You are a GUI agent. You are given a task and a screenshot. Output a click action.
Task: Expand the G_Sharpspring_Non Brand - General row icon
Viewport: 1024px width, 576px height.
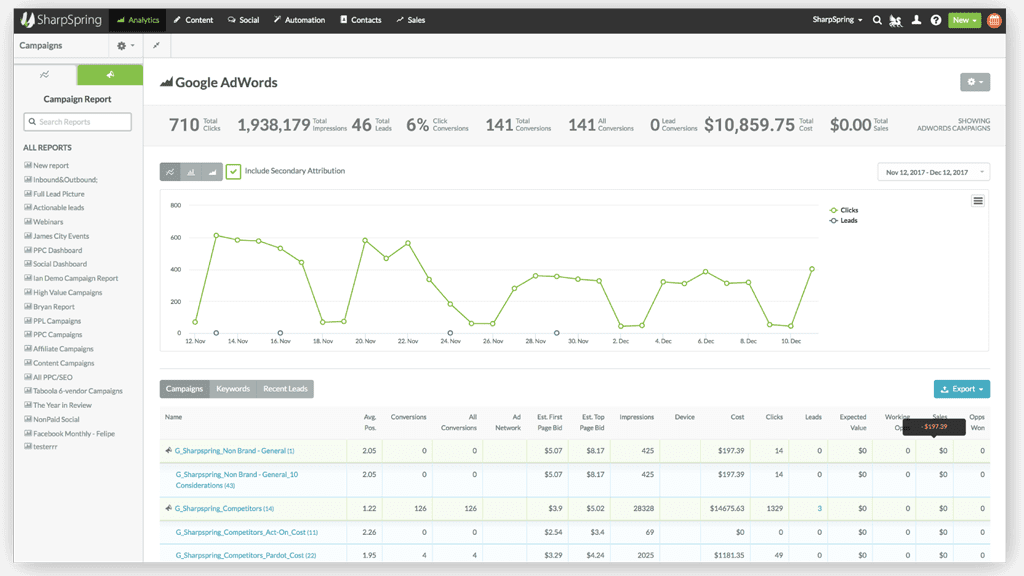click(168, 451)
